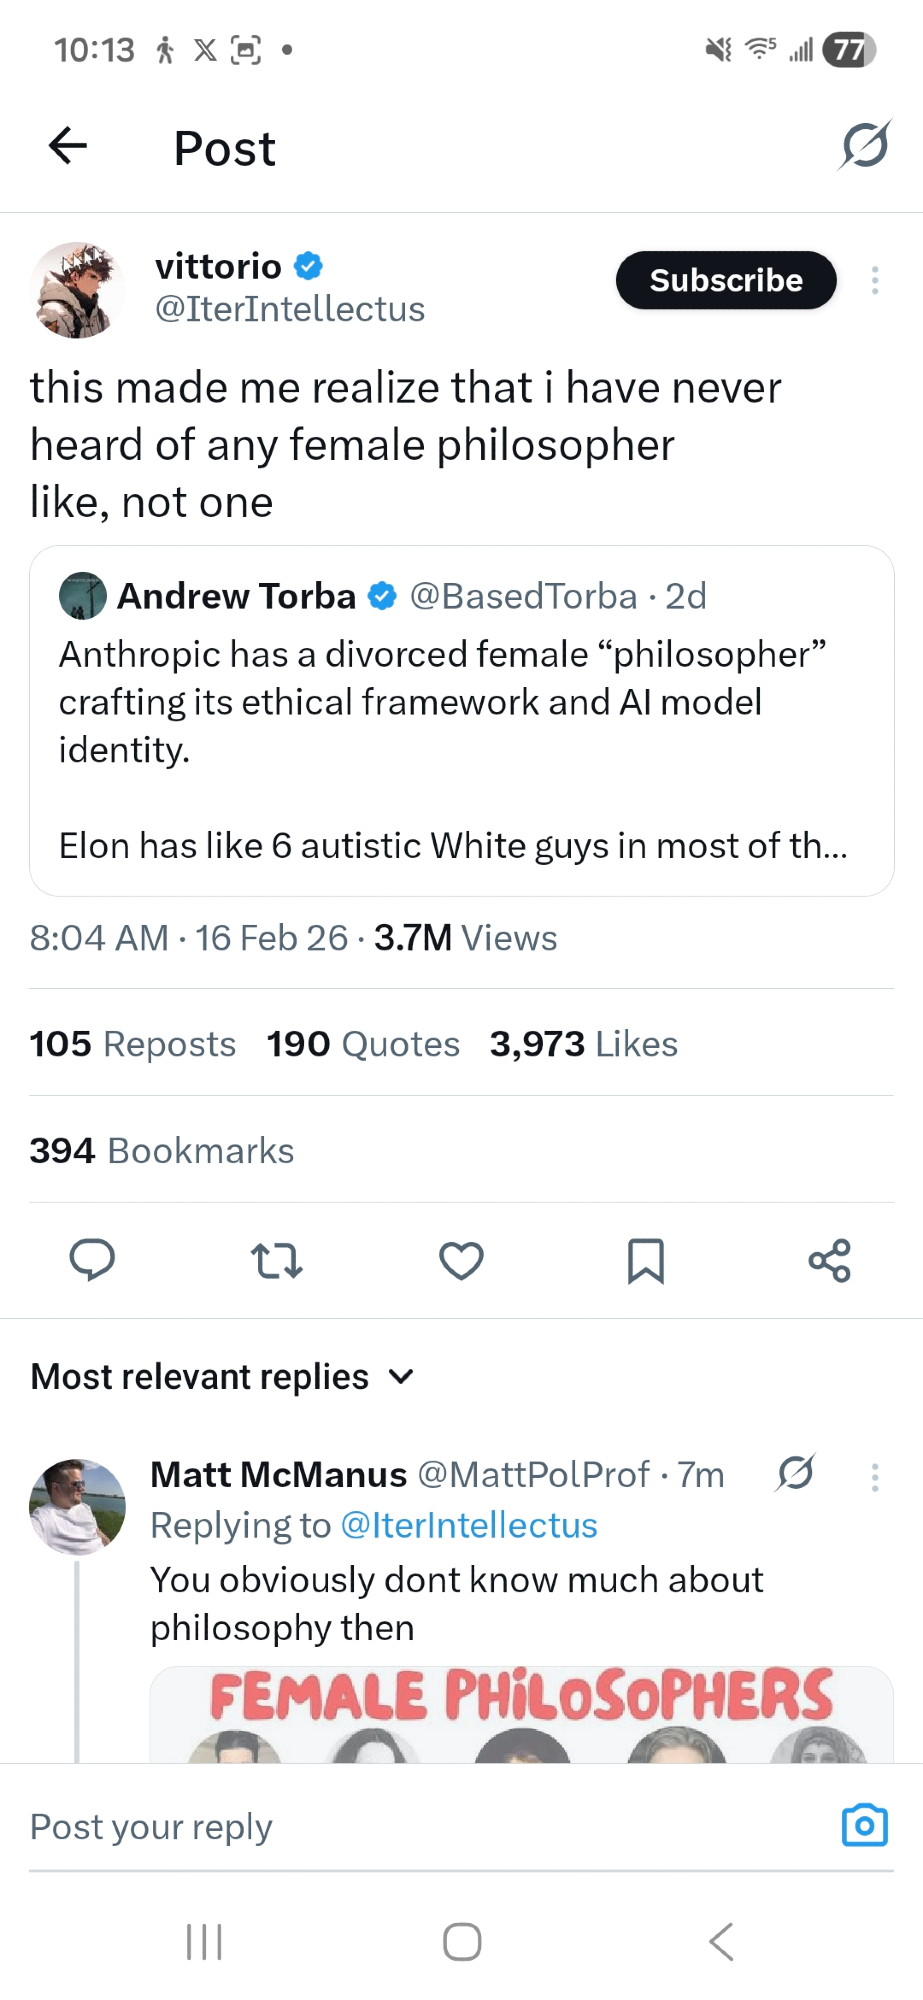View the 3,973 Likes list
This screenshot has height=2000, width=923.
584,1044
